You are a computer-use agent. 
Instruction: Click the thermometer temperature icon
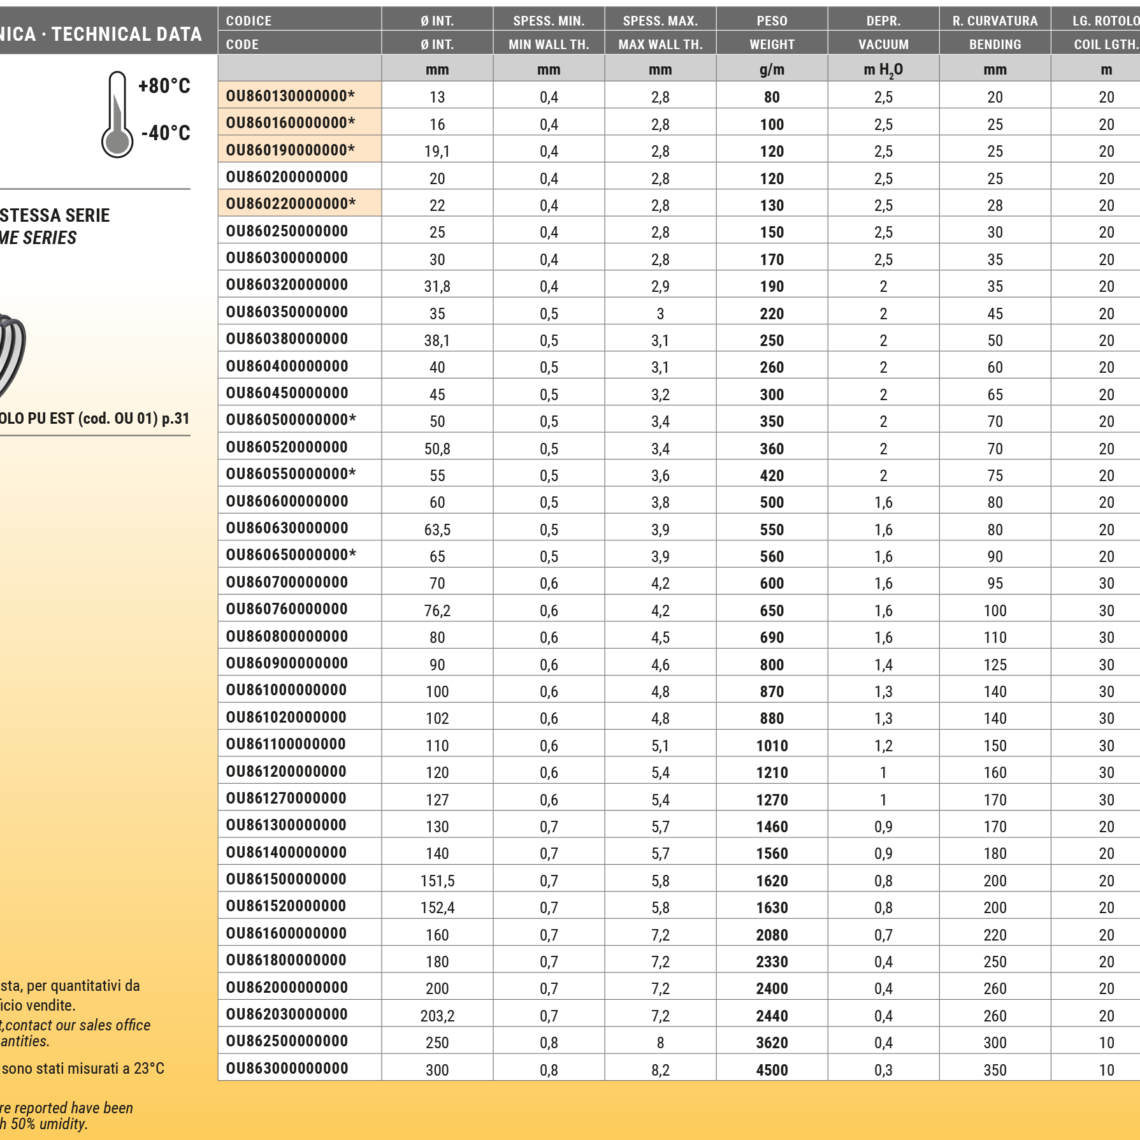(x=117, y=115)
